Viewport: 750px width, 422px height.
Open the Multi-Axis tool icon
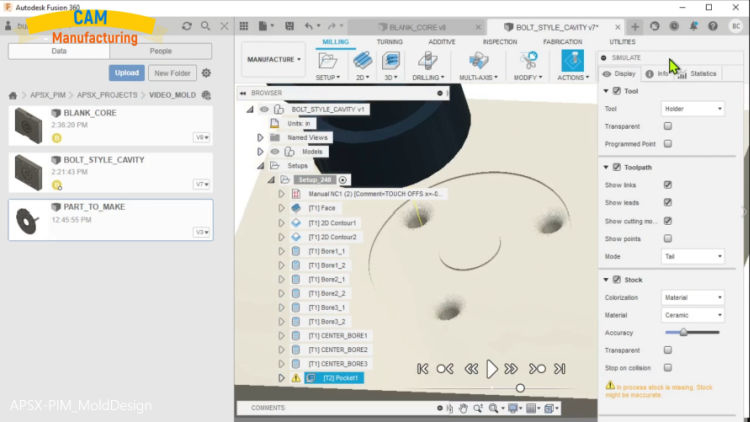[x=478, y=61]
